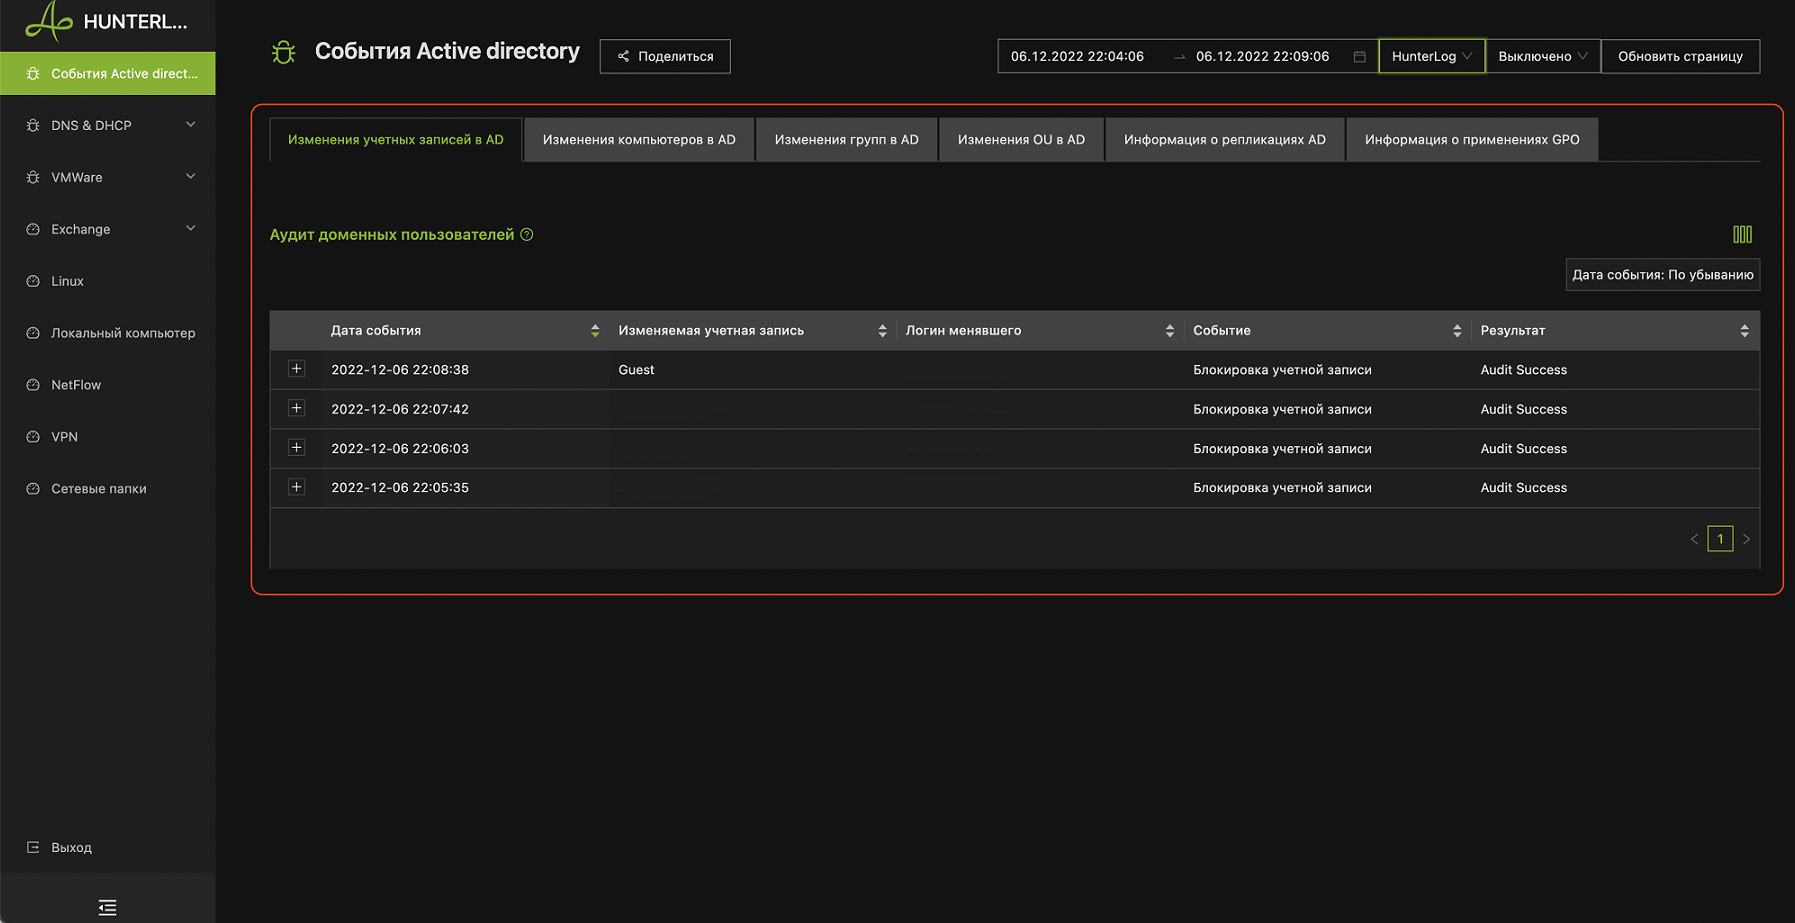Click the HunterLog leaf logo icon
Viewport: 1795px width, 923px height.
tap(48, 21)
